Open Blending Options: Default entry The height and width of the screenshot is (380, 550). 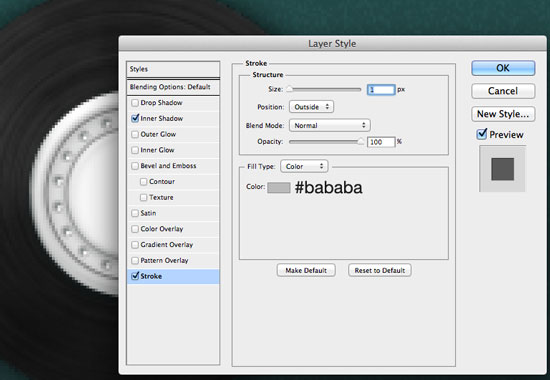(x=173, y=87)
